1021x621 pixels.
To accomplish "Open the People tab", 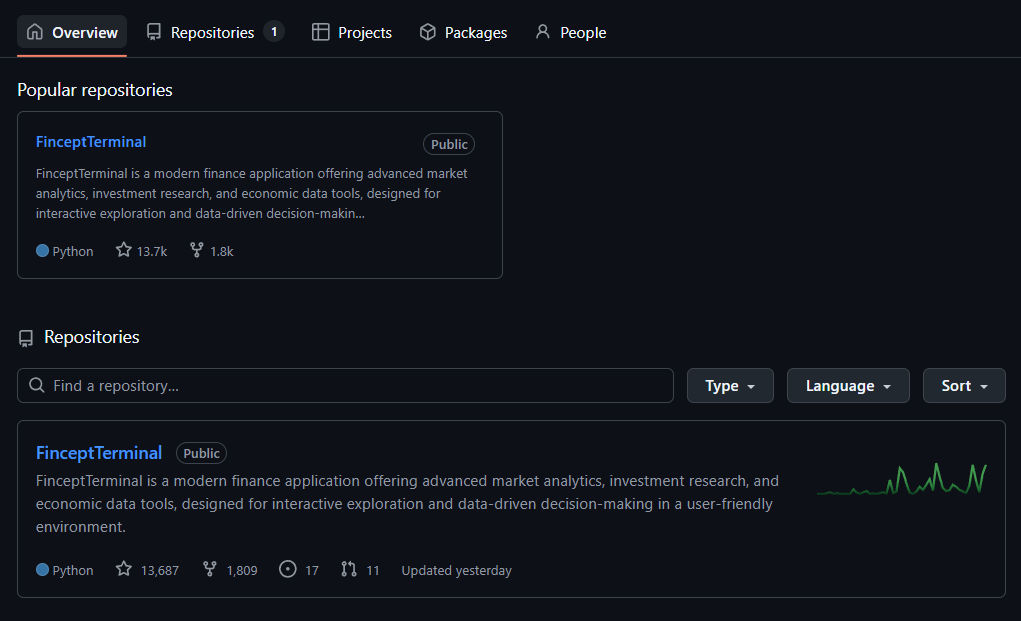I will point(570,32).
